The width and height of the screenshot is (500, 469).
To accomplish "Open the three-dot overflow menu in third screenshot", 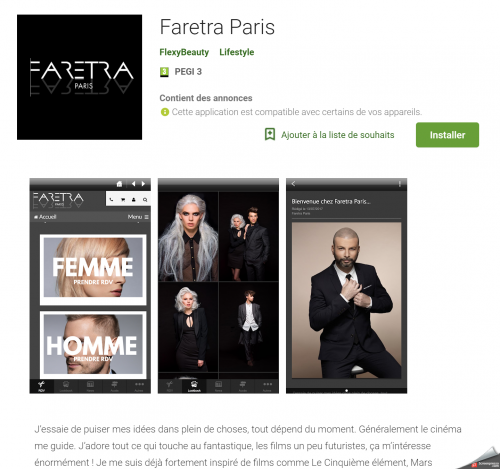I will 400,184.
